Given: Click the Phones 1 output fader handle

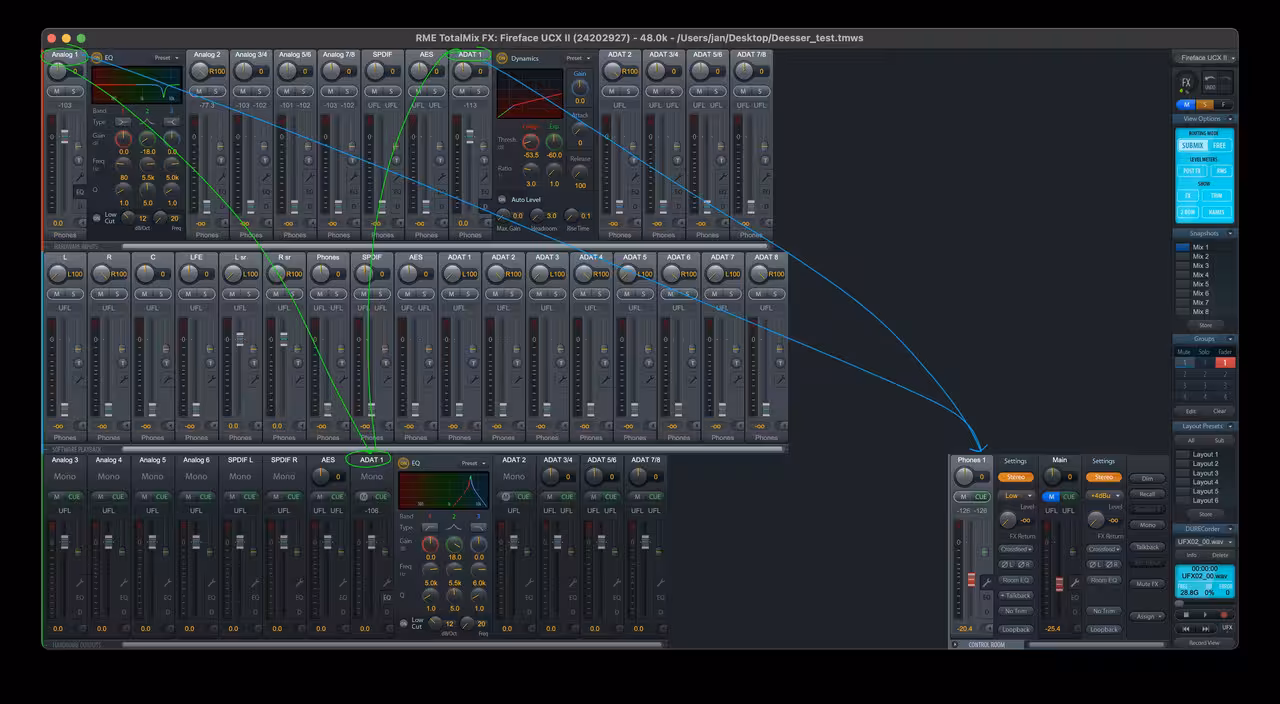Looking at the screenshot, I should click(972, 580).
